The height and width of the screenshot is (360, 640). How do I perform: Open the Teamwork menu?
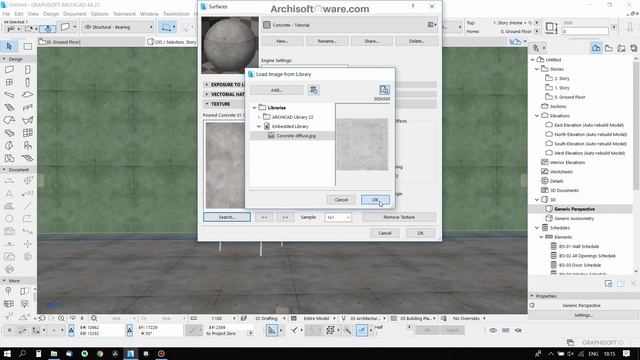click(x=124, y=14)
